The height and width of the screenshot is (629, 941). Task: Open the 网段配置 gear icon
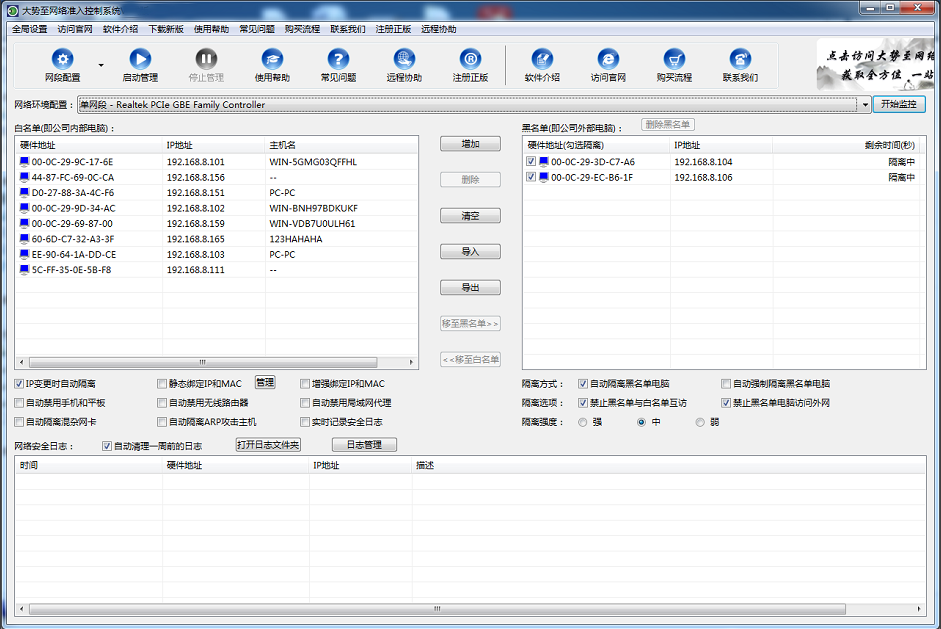(x=62, y=59)
